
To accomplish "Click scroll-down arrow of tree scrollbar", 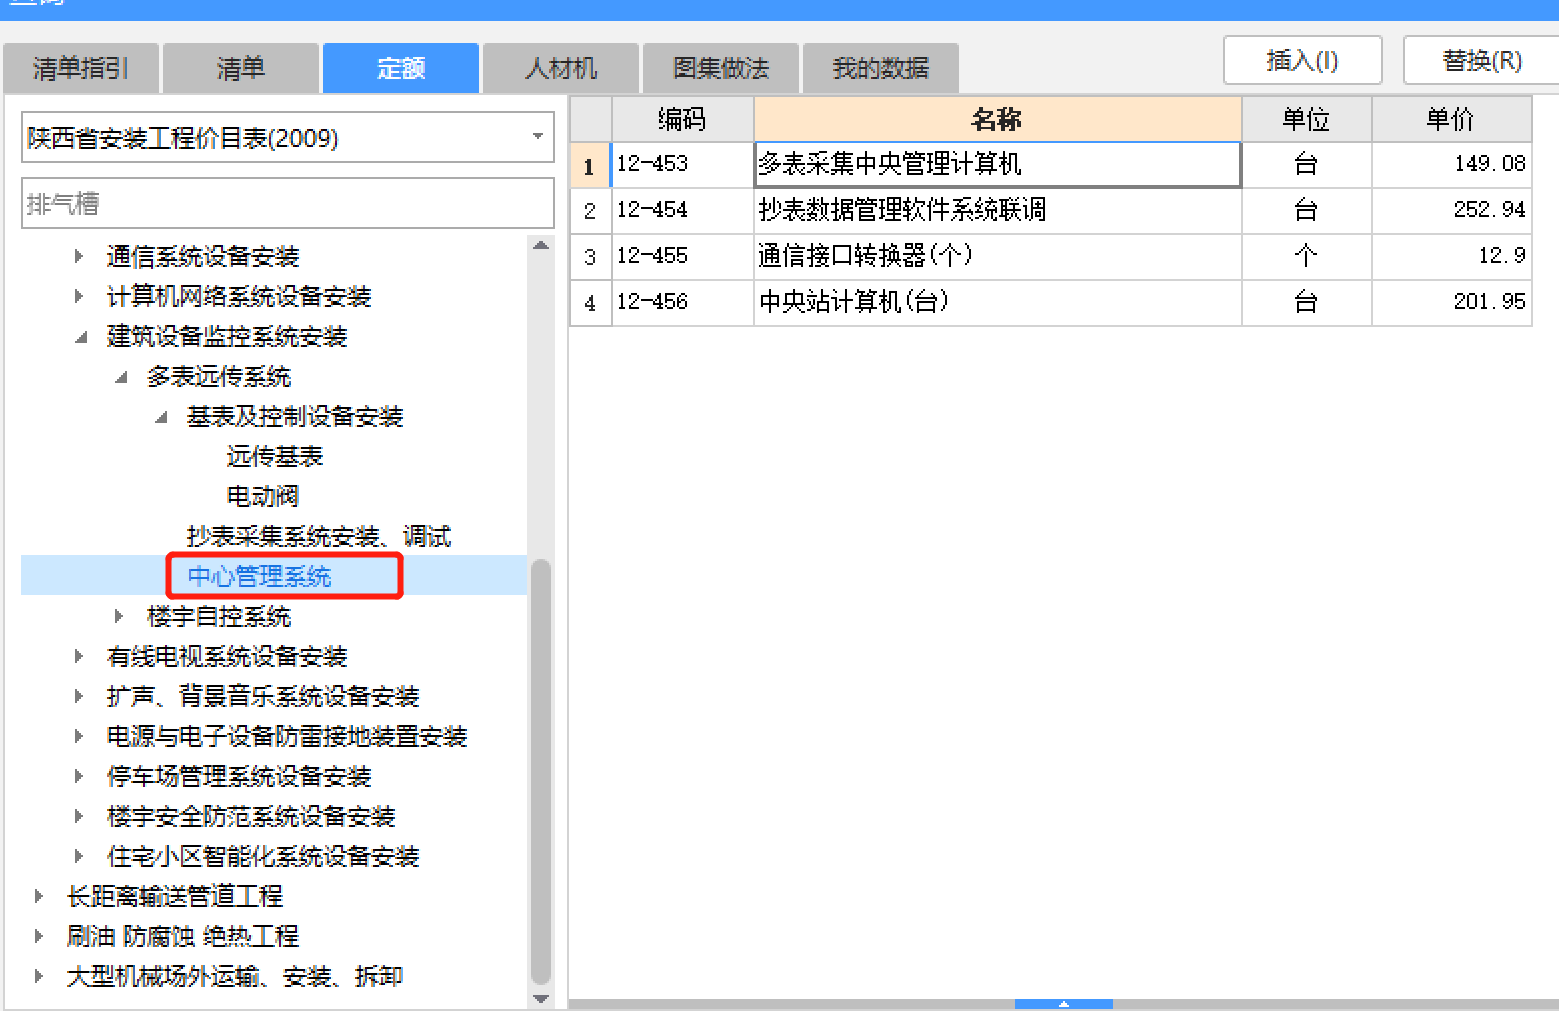I will click(x=541, y=998).
